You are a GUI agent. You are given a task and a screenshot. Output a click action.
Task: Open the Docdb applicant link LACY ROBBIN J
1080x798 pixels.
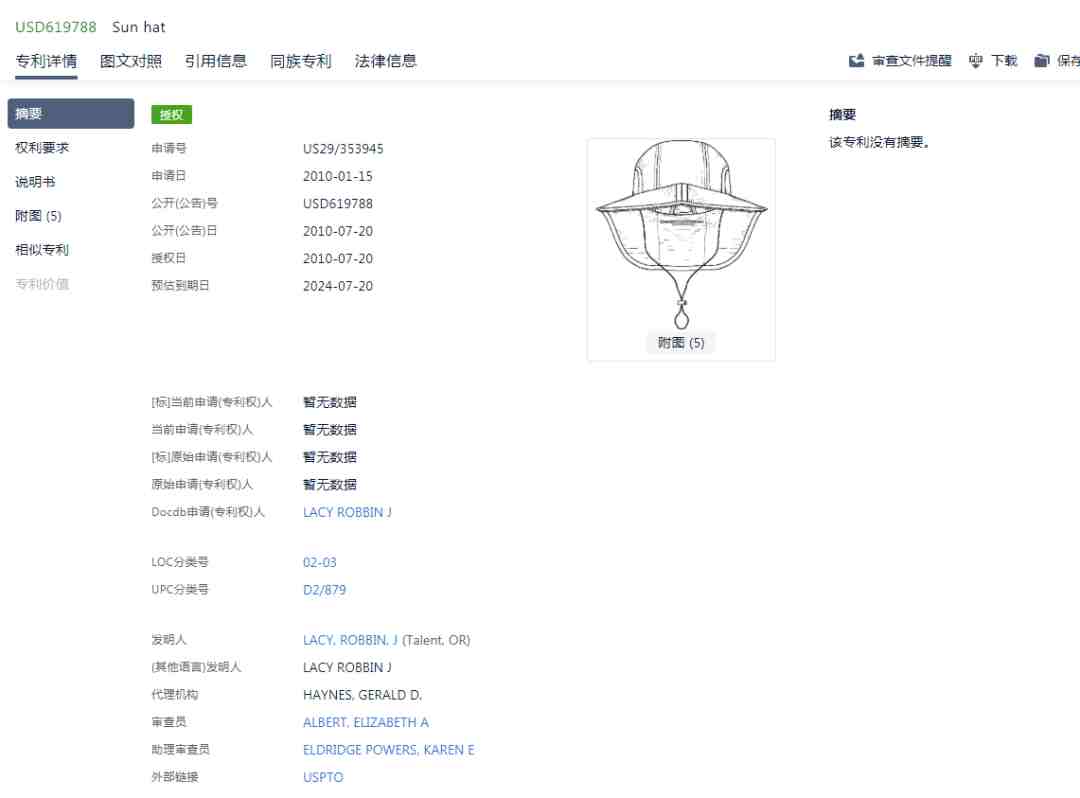(x=347, y=512)
